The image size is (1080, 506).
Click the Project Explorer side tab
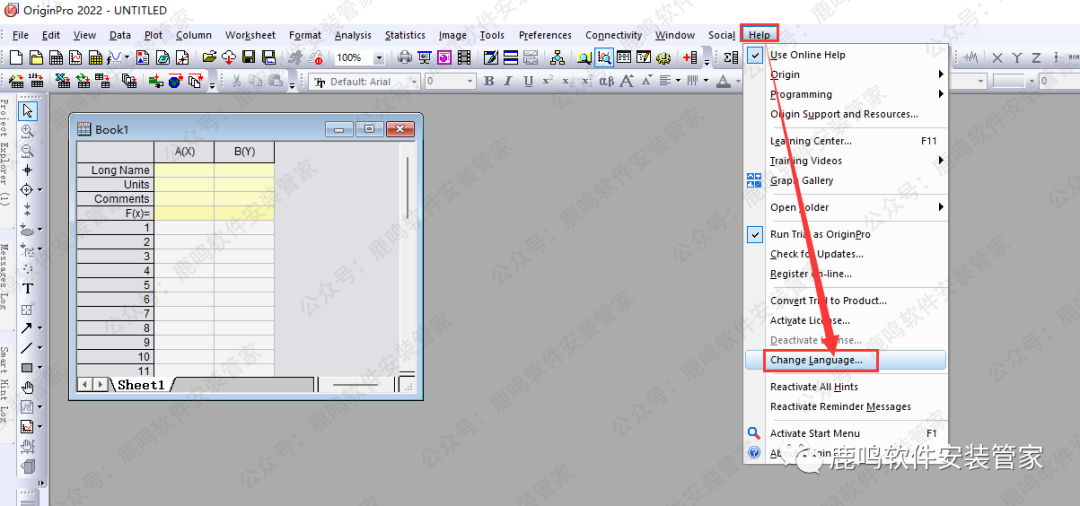tap(6, 150)
